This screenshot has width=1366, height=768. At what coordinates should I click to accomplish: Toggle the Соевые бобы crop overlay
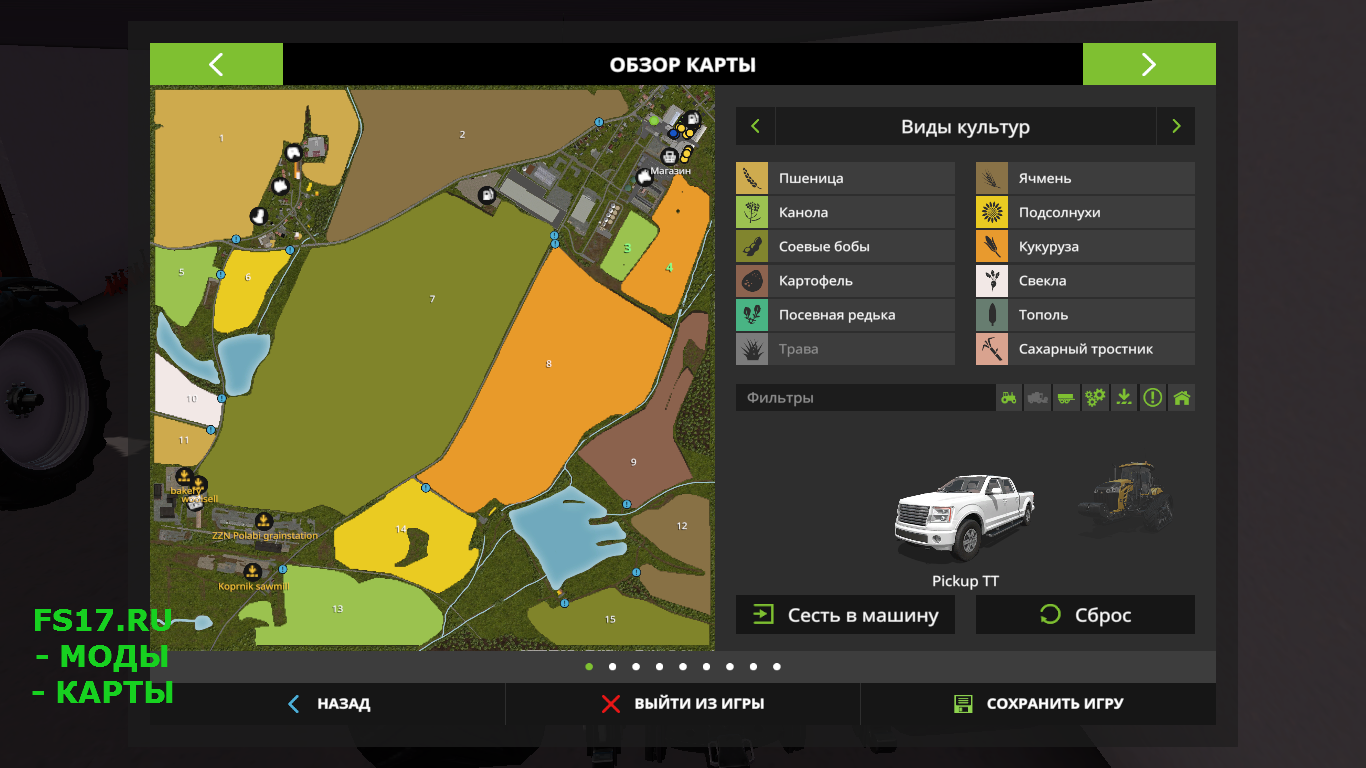(x=845, y=246)
